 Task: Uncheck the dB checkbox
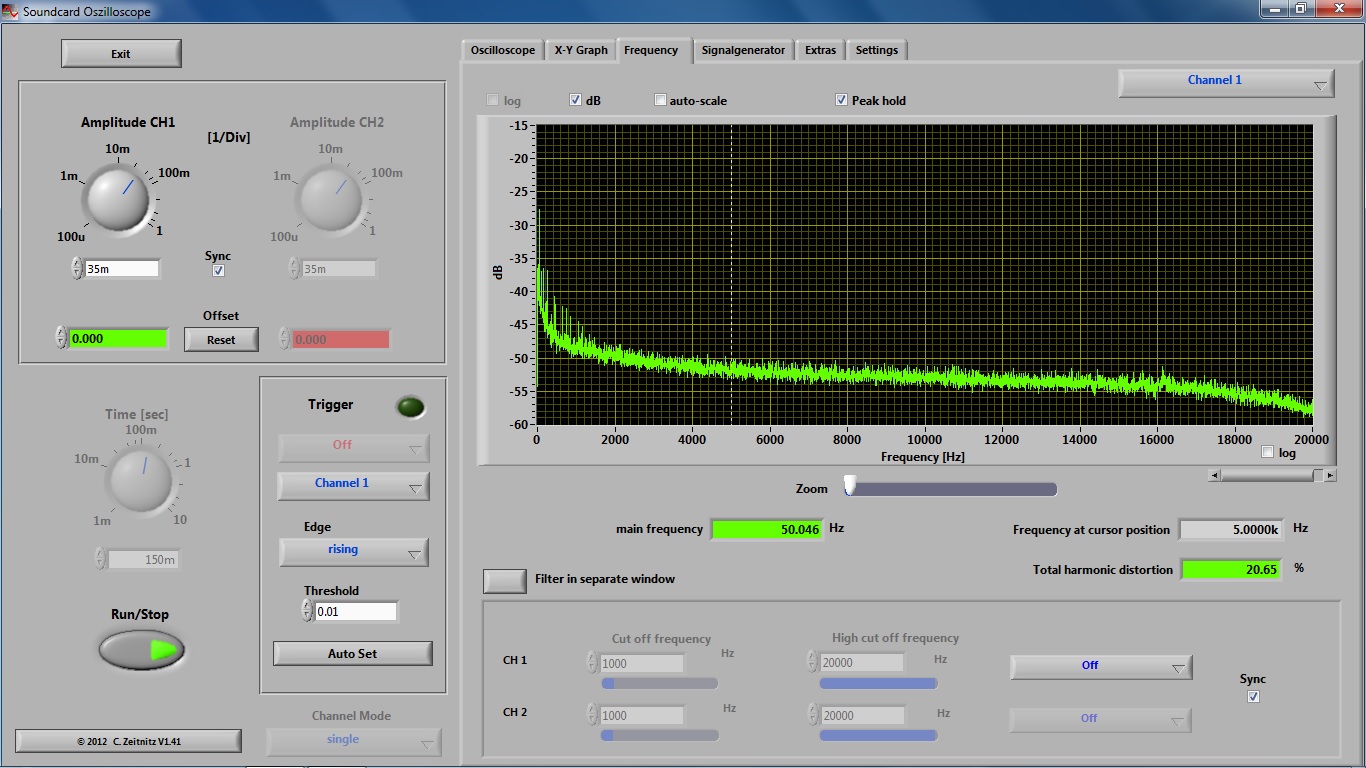[x=575, y=100]
